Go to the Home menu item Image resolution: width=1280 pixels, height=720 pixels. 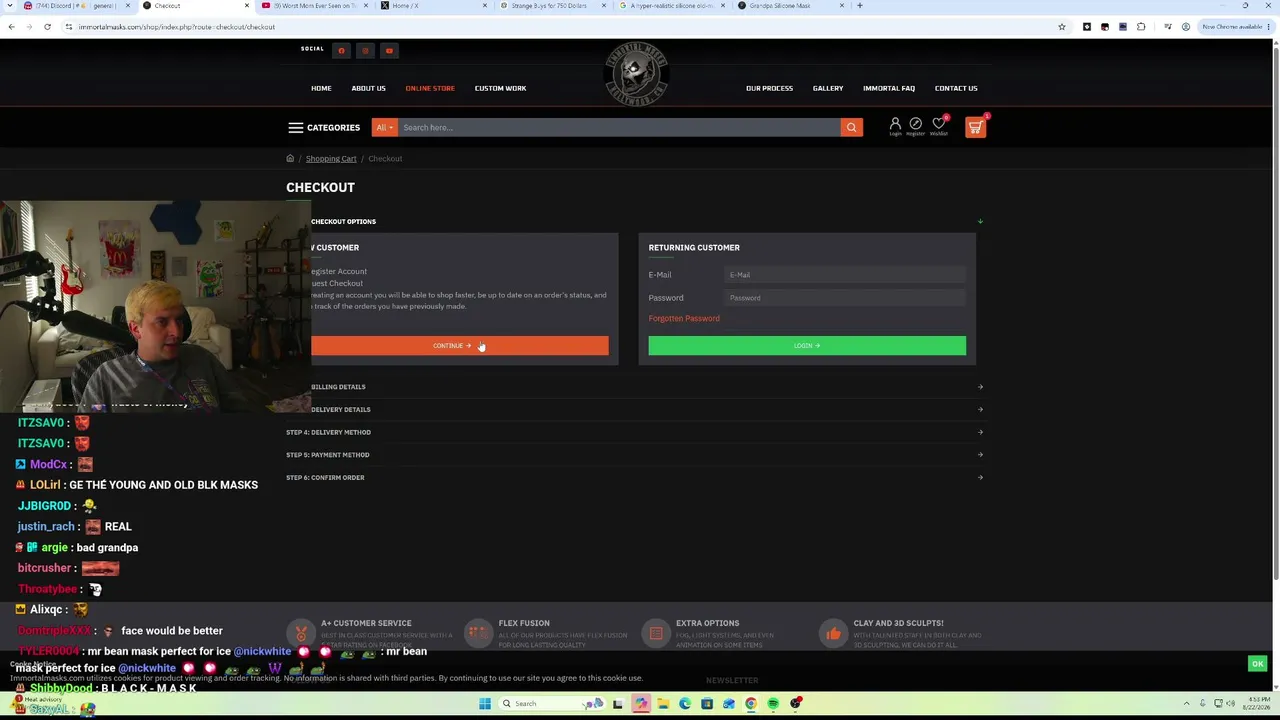[x=321, y=88]
